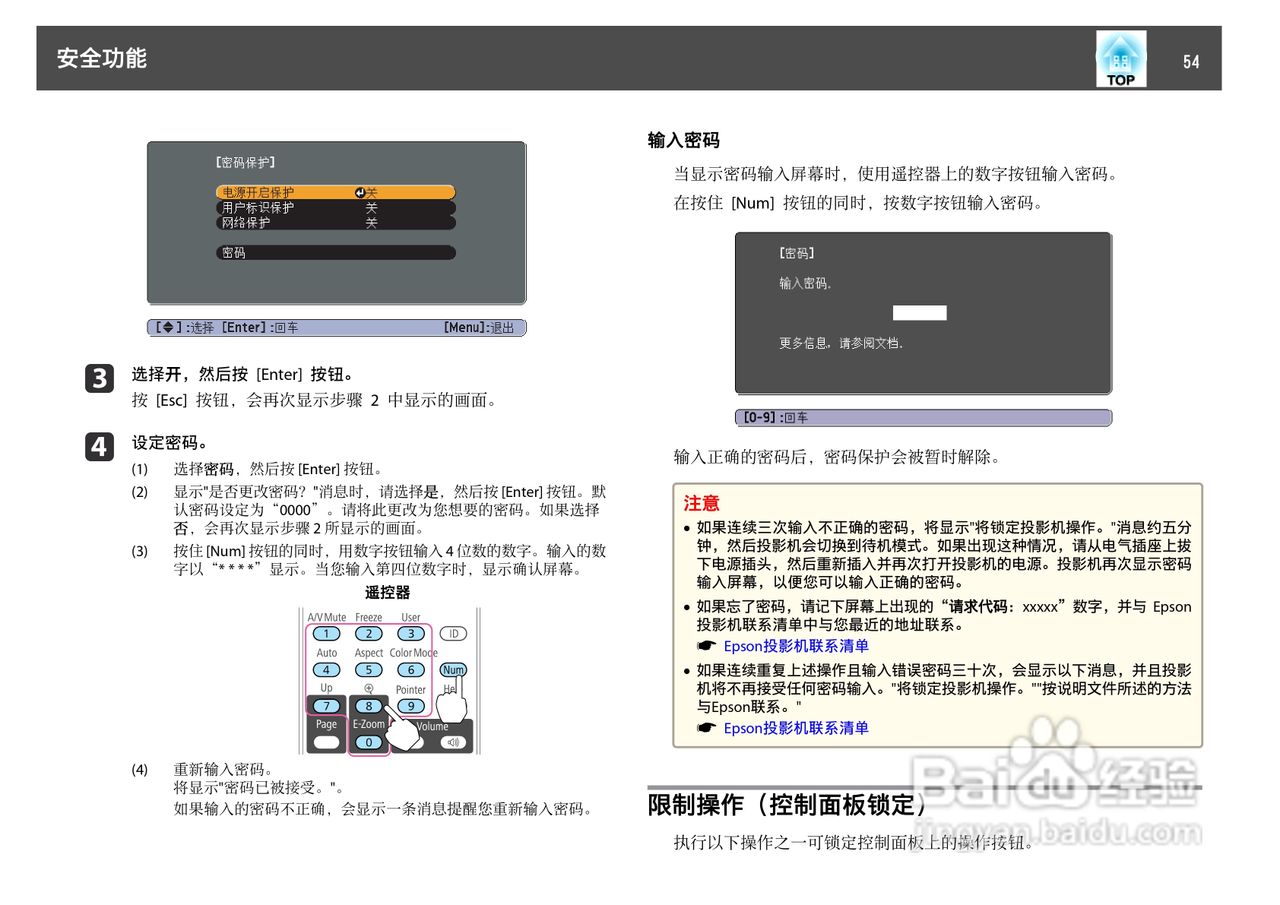Click the TOP home icon in header
The height and width of the screenshot is (905, 1280).
[x=1121, y=59]
